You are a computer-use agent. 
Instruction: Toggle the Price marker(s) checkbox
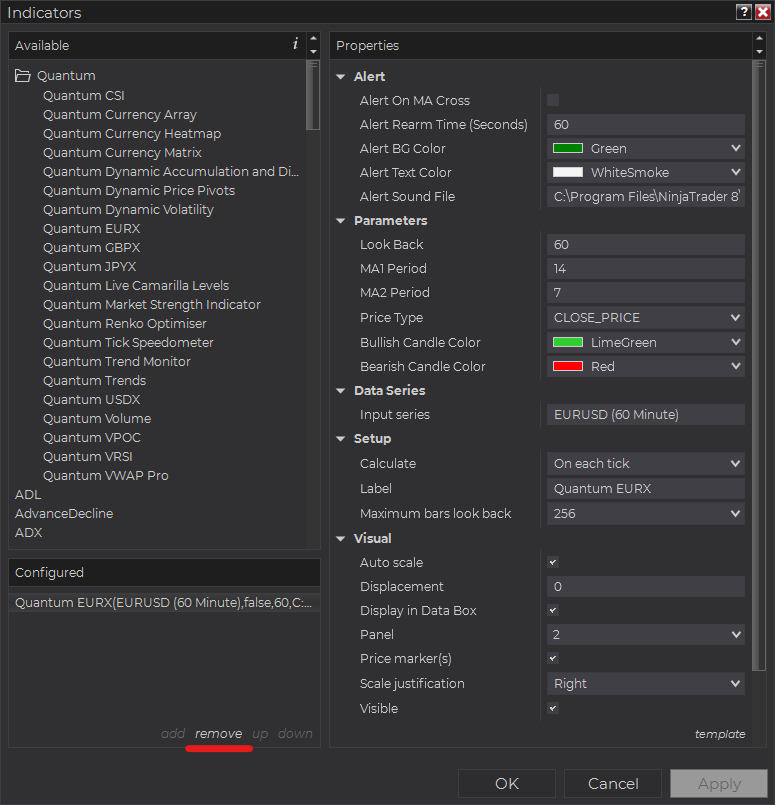[553, 658]
